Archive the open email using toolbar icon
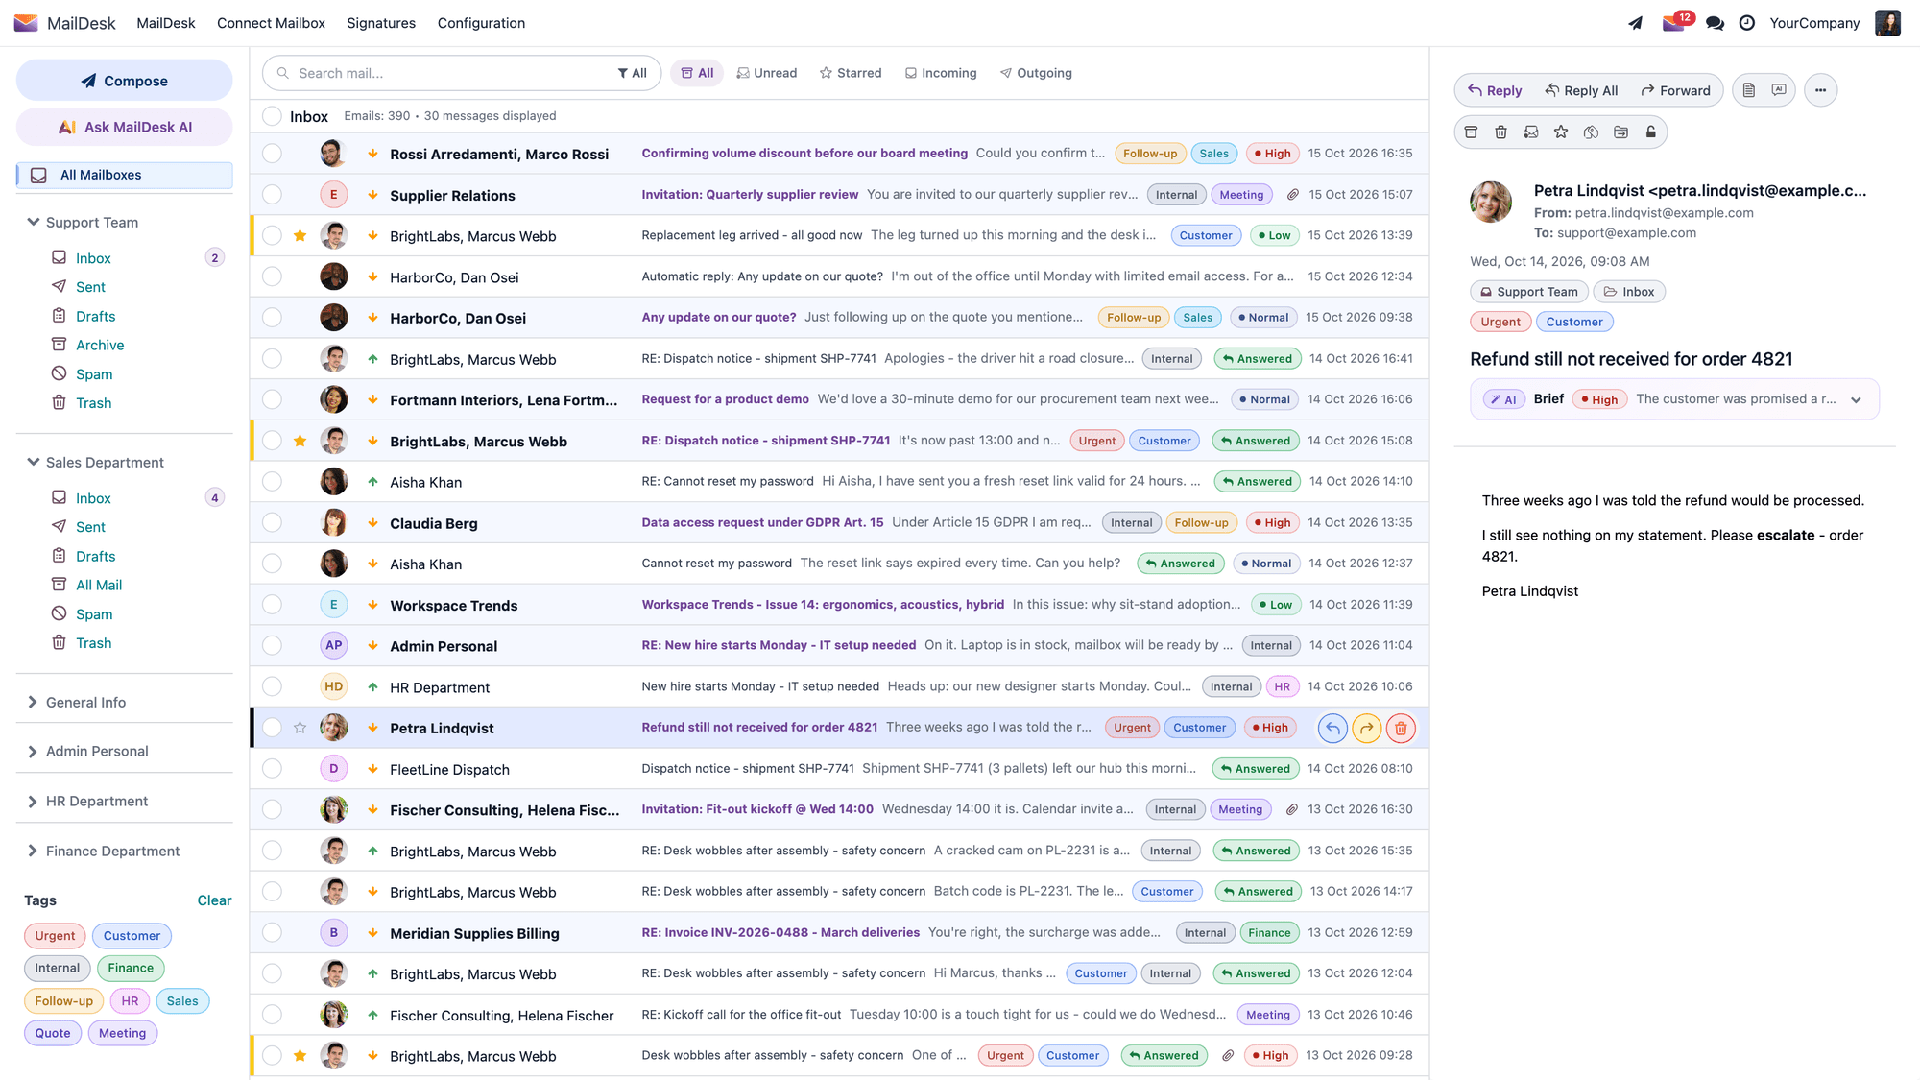Image resolution: width=1920 pixels, height=1080 pixels. (x=1471, y=132)
